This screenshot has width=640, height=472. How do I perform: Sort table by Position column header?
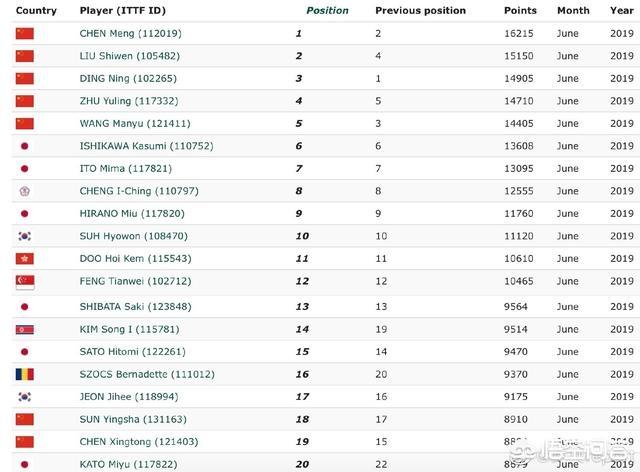click(327, 11)
